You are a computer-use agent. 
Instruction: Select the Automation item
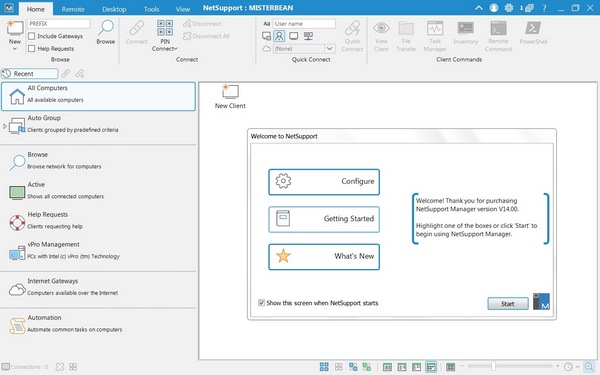coord(98,324)
